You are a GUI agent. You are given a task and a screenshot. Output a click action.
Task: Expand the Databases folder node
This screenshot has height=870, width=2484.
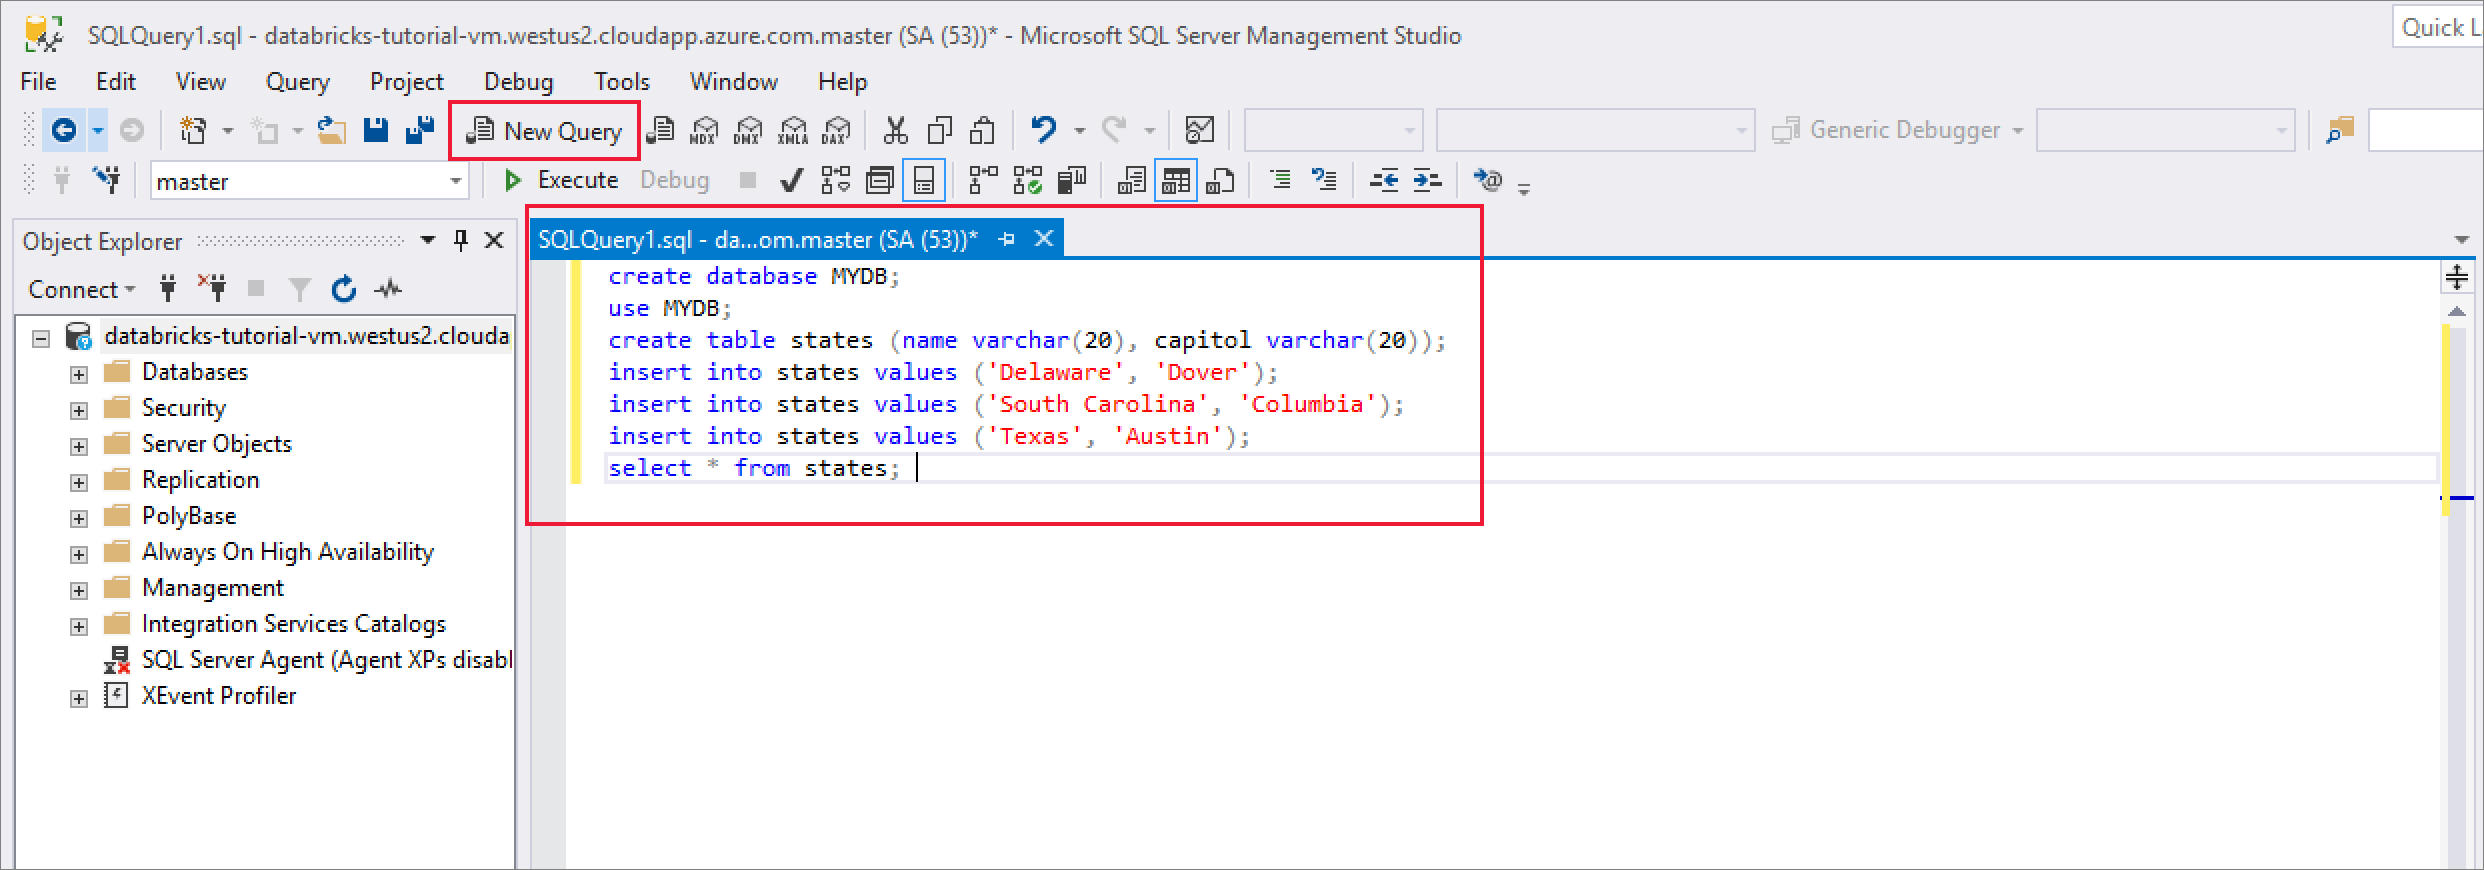click(x=79, y=374)
